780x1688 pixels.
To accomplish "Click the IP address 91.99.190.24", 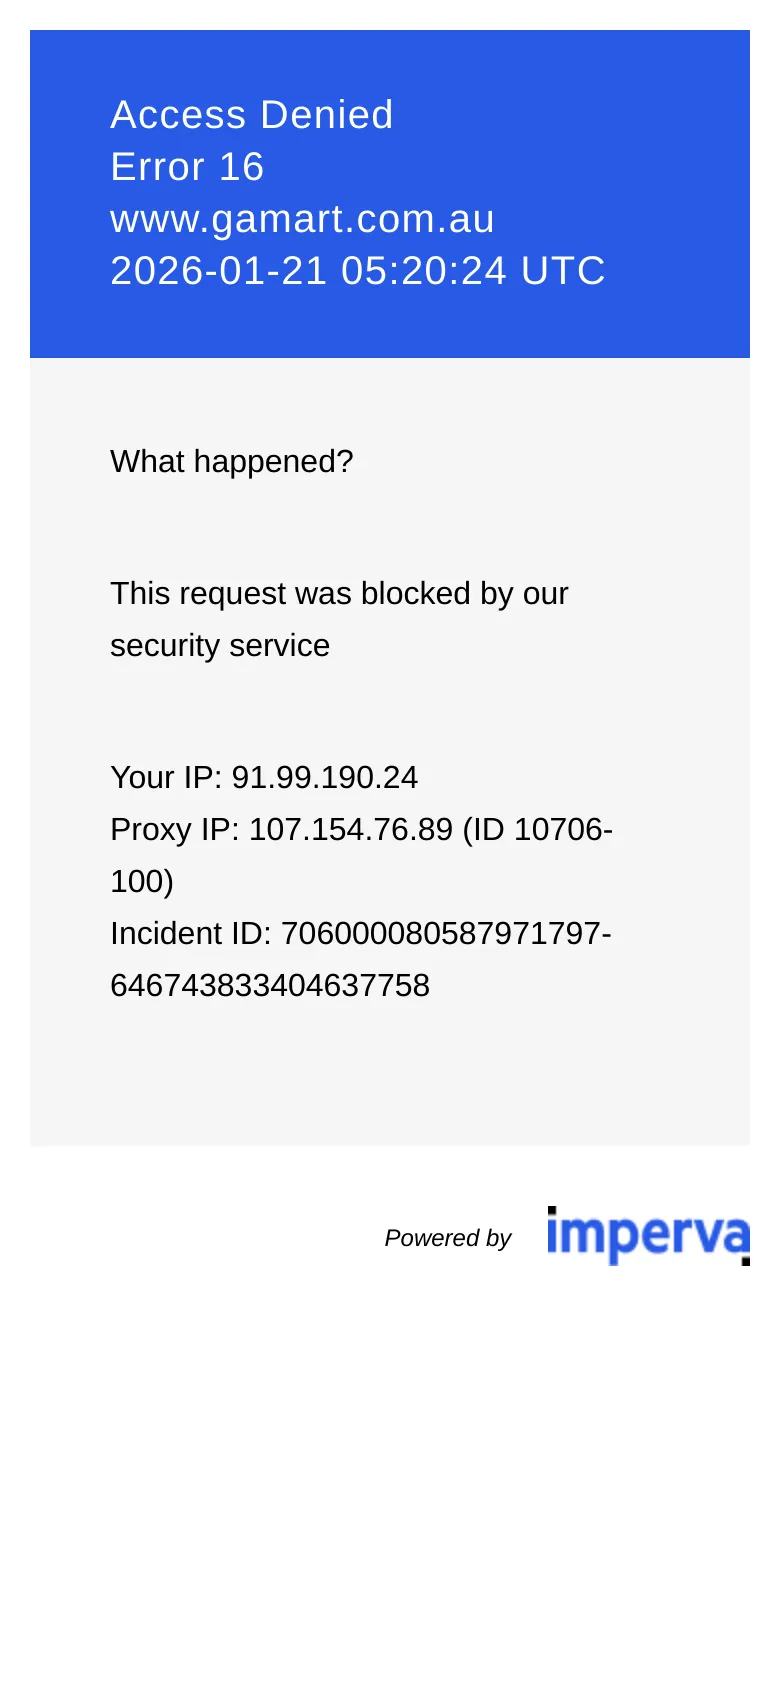I will tap(325, 777).
